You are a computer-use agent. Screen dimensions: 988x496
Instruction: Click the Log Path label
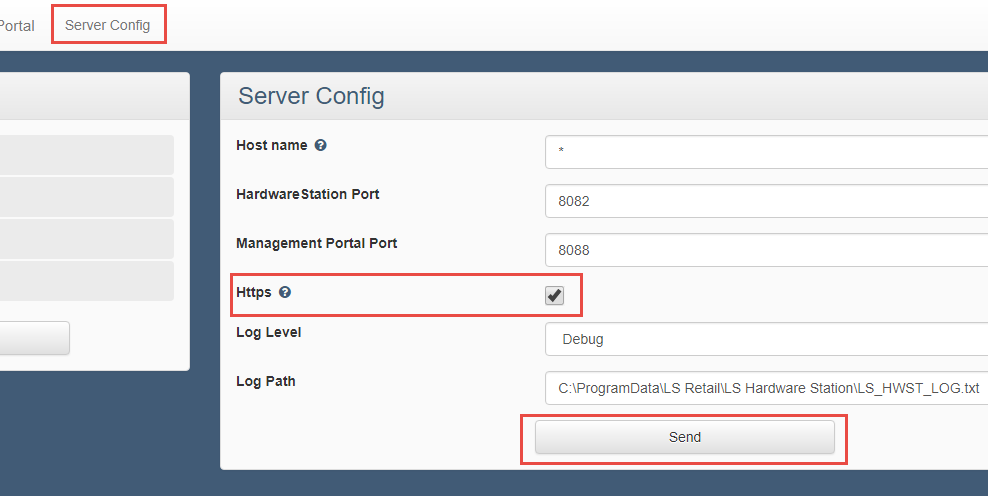click(265, 381)
